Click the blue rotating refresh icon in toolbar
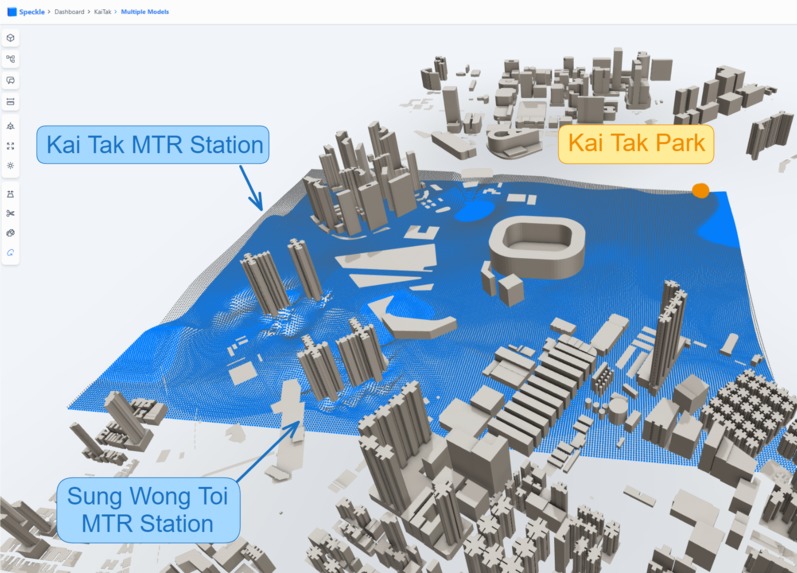This screenshot has width=797, height=573. point(10,253)
